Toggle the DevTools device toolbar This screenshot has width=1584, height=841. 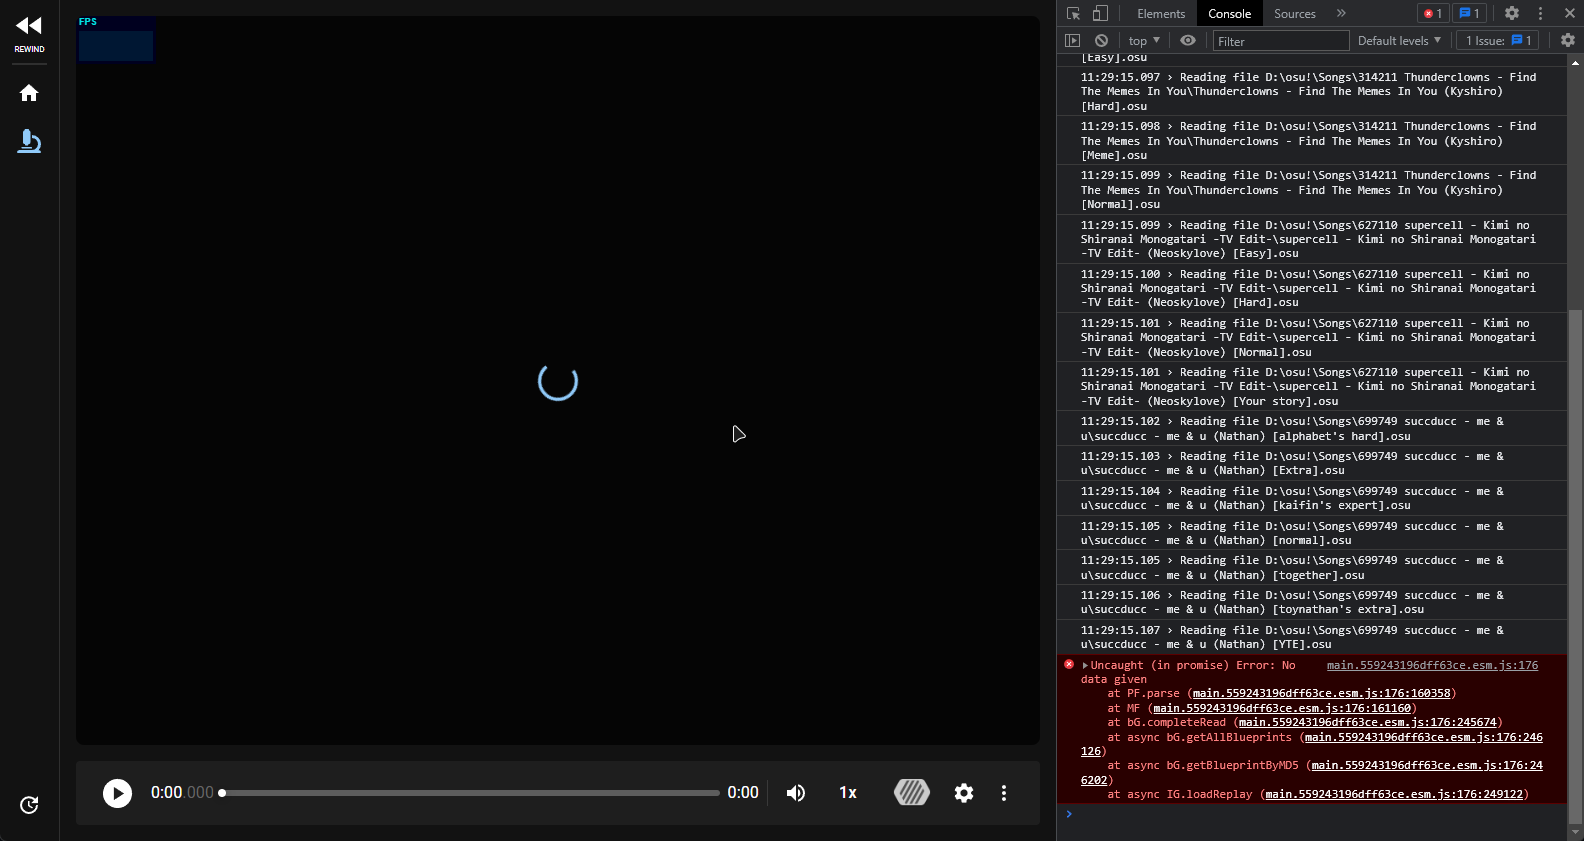(1100, 13)
